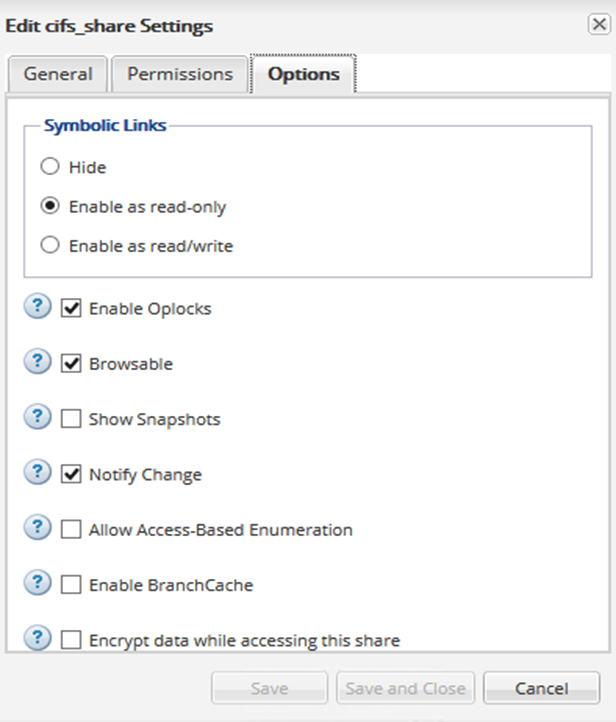The height and width of the screenshot is (722, 616).
Task: Open help icon next to Browsable
Action: coord(36,362)
